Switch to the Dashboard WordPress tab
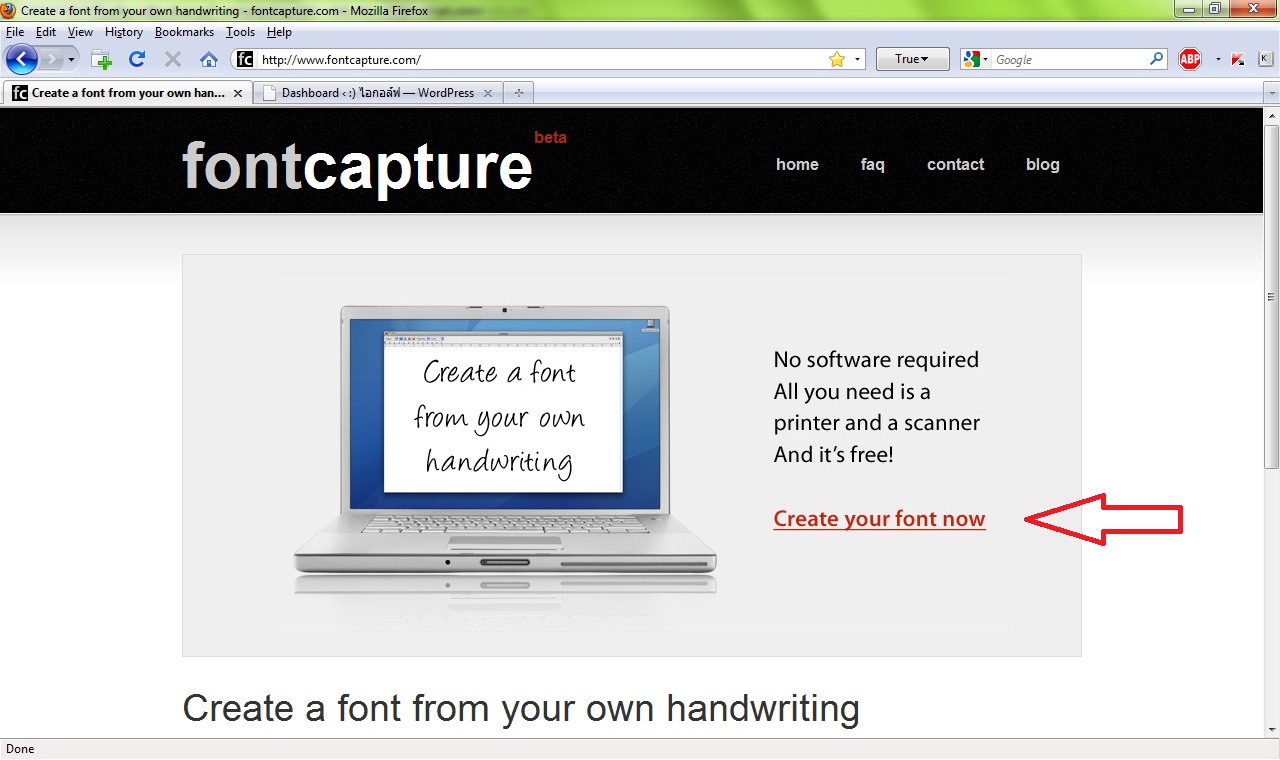 [x=377, y=93]
